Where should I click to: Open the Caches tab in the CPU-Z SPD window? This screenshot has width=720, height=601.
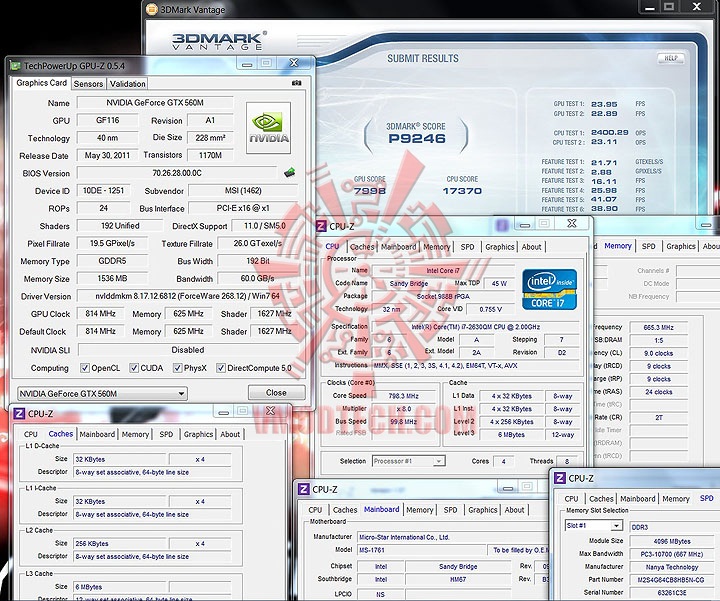601,499
